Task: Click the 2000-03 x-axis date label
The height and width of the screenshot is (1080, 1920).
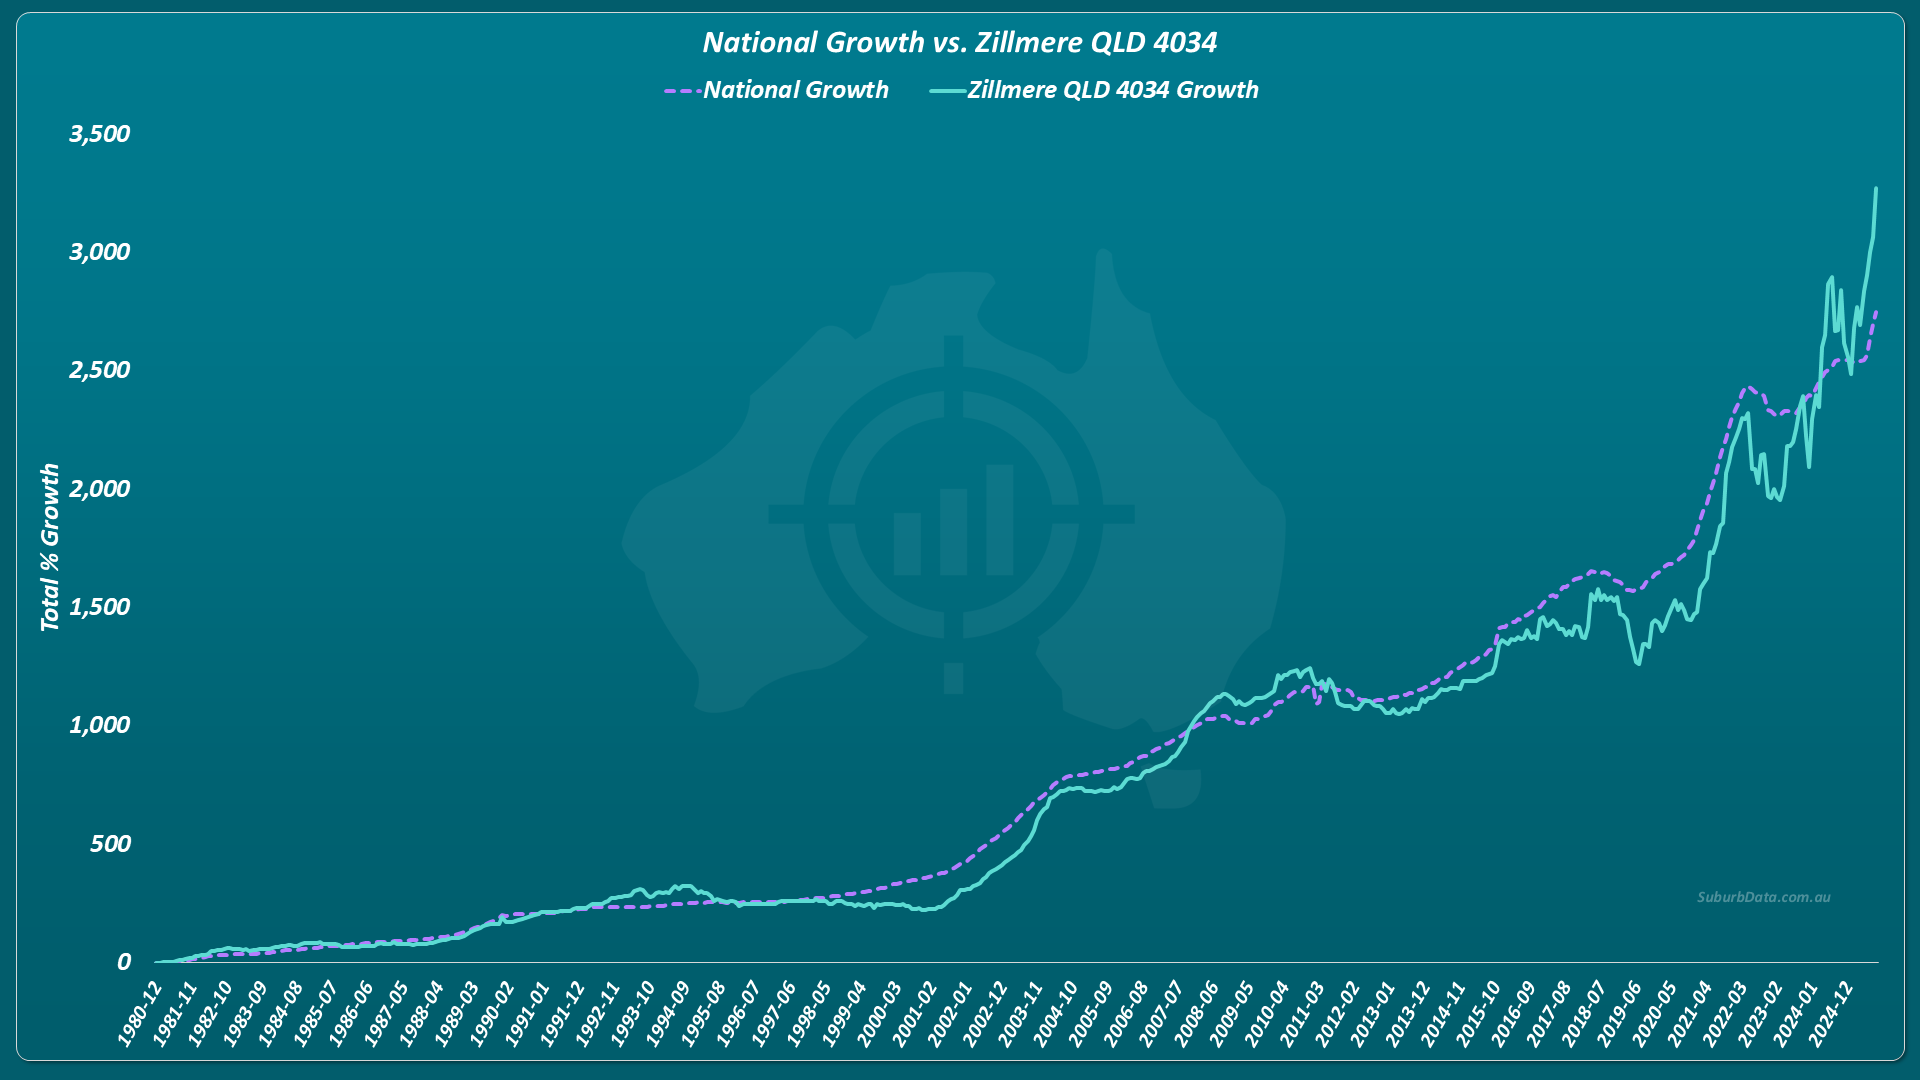Action: (x=878, y=1013)
